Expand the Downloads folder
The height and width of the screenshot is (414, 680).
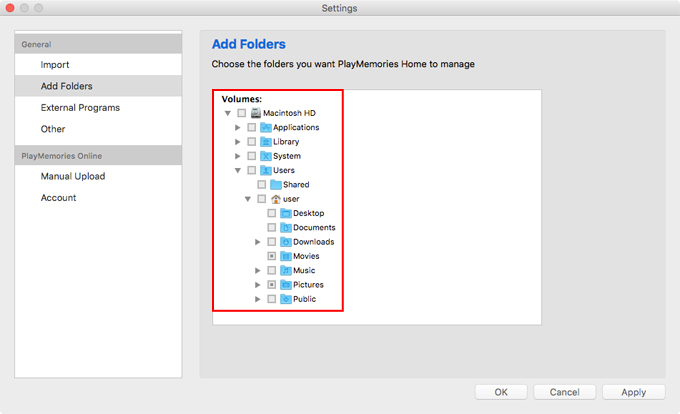pyautogui.click(x=258, y=242)
